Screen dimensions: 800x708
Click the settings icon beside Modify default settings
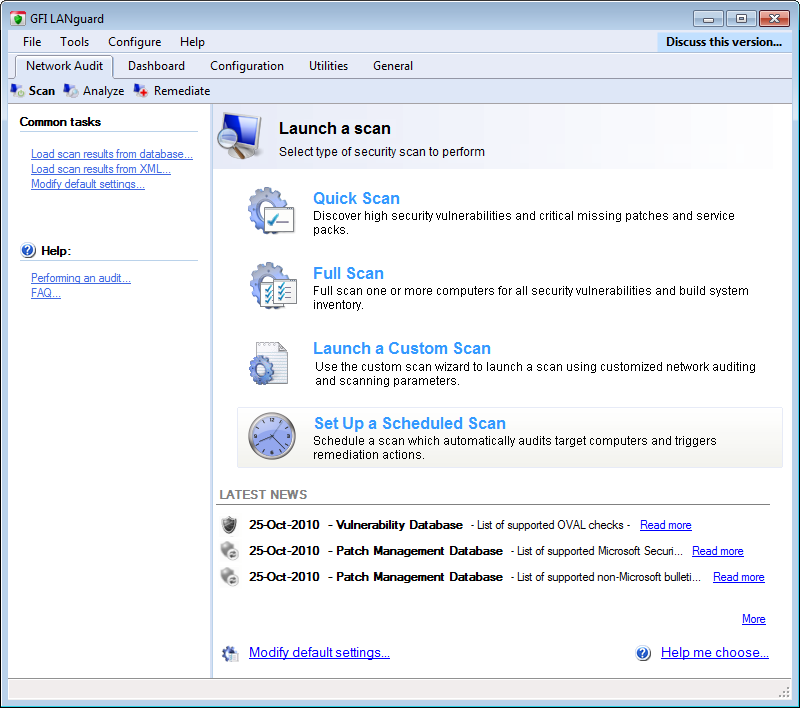230,653
